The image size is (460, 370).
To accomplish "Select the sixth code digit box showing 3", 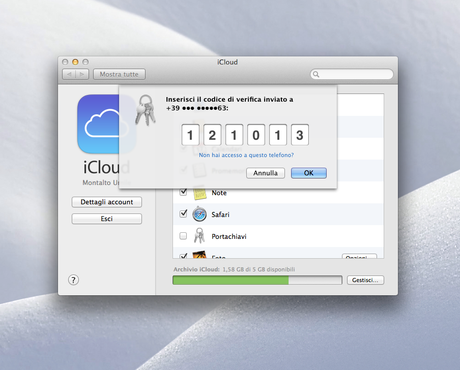I will click(300, 135).
